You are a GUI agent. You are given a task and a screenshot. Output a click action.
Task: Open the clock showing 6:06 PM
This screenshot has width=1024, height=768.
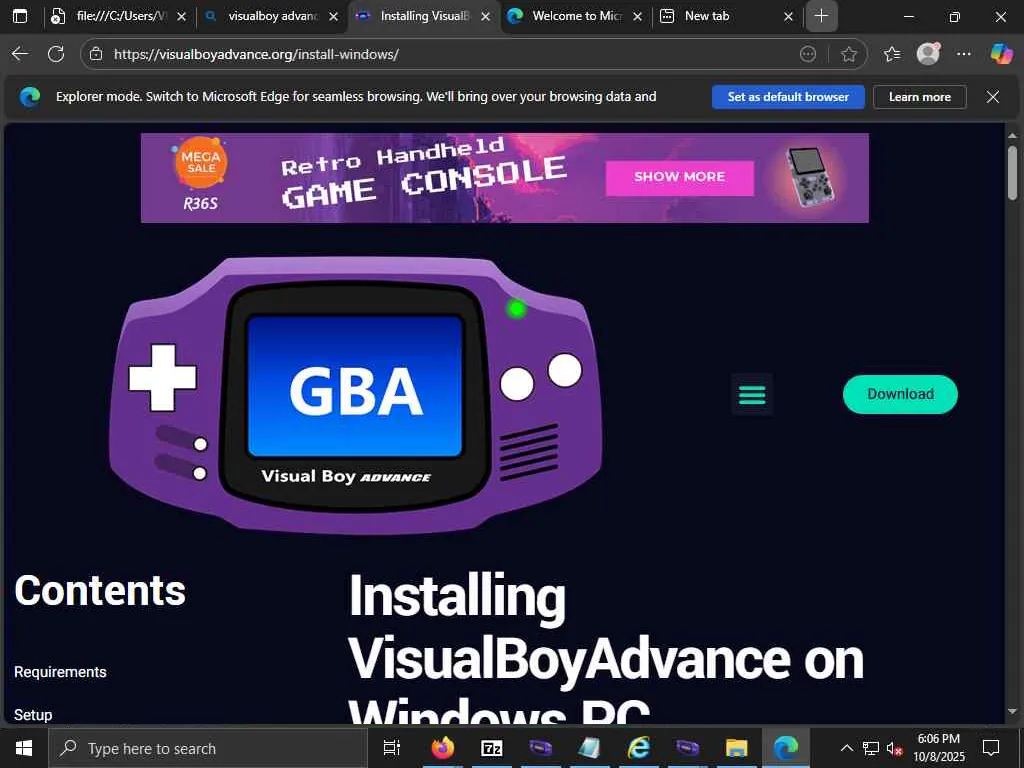click(938, 748)
